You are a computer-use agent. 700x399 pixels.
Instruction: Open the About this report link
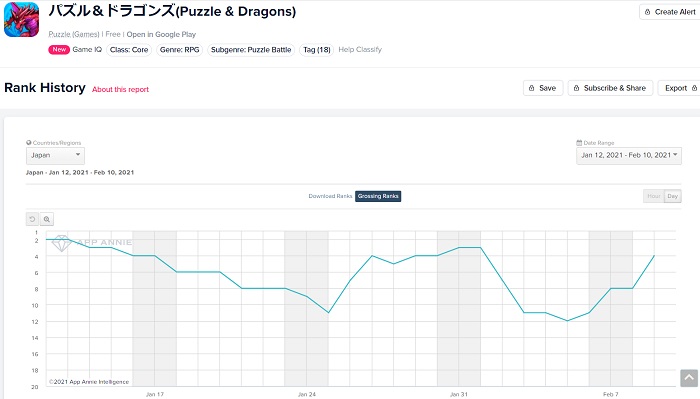coord(121,89)
